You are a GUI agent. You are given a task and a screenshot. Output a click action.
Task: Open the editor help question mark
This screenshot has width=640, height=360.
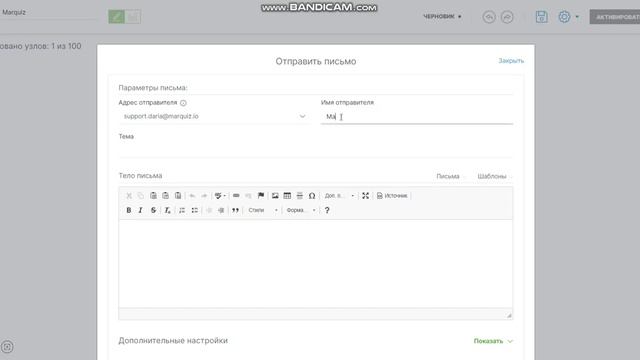click(327, 210)
